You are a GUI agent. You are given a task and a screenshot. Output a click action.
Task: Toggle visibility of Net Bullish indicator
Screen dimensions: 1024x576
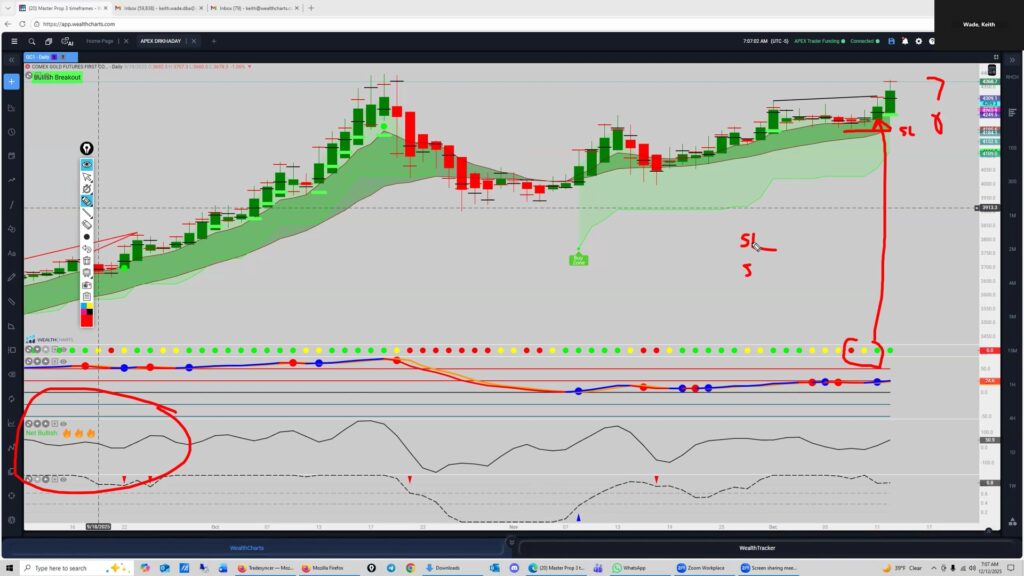point(64,424)
